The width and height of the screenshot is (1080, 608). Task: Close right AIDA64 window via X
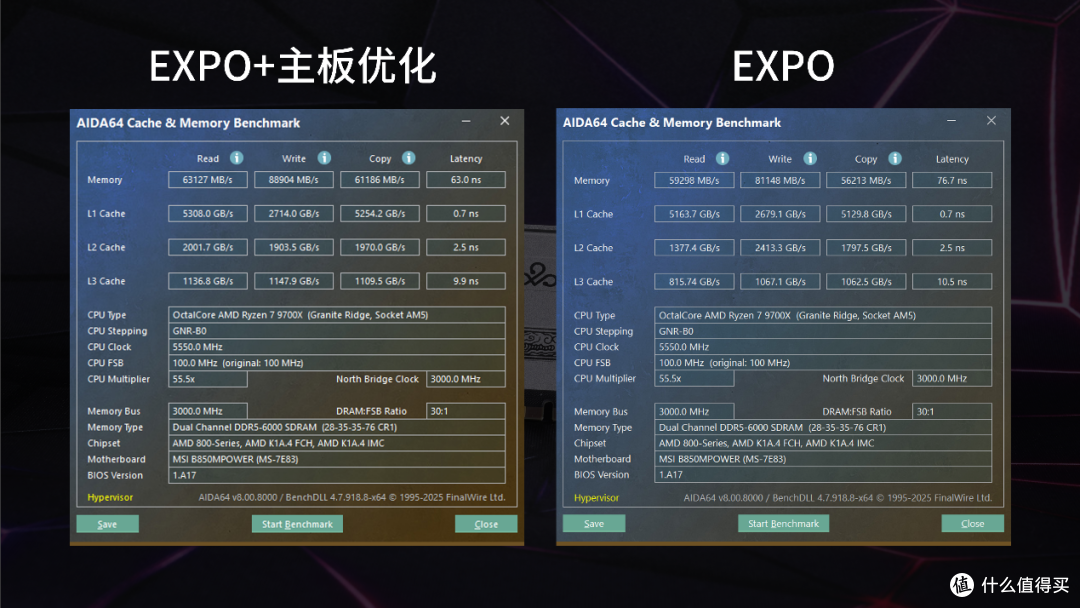(991, 120)
